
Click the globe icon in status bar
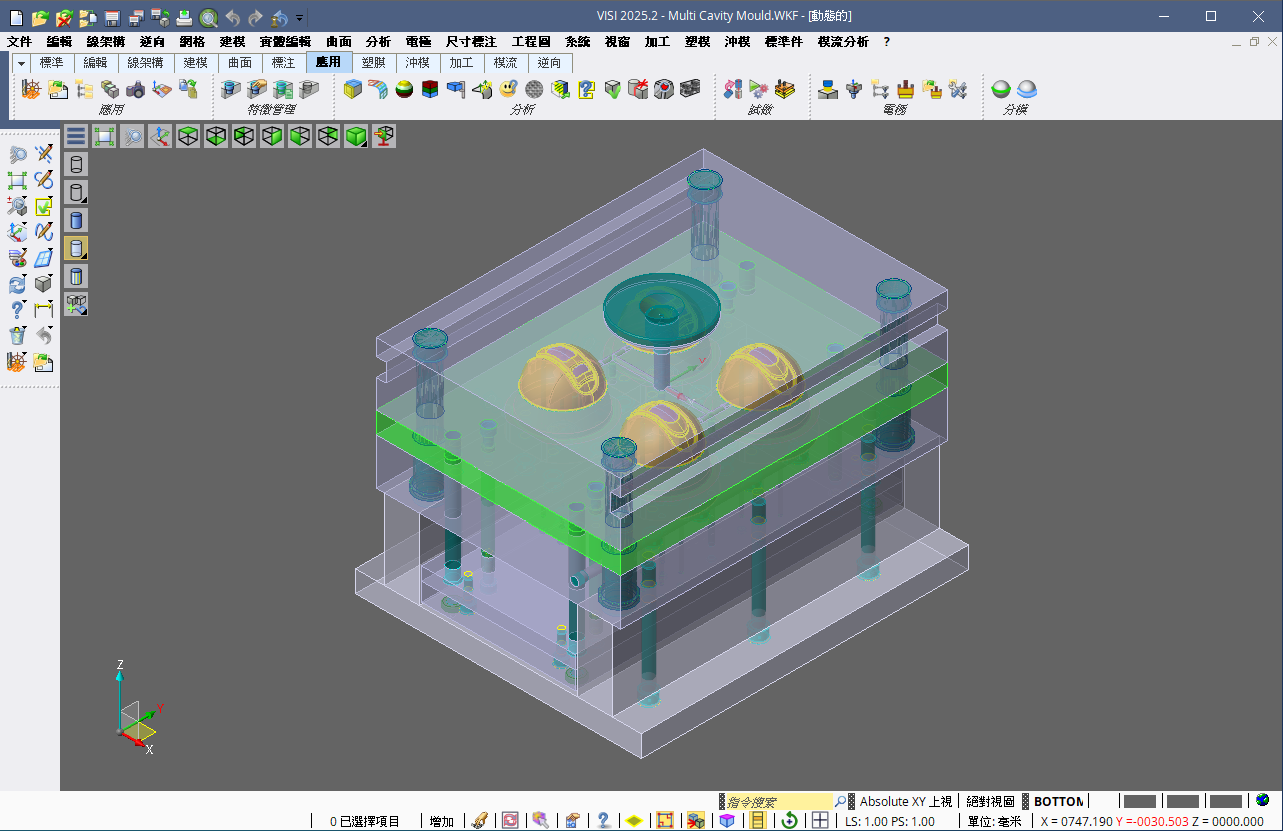pos(1263,800)
